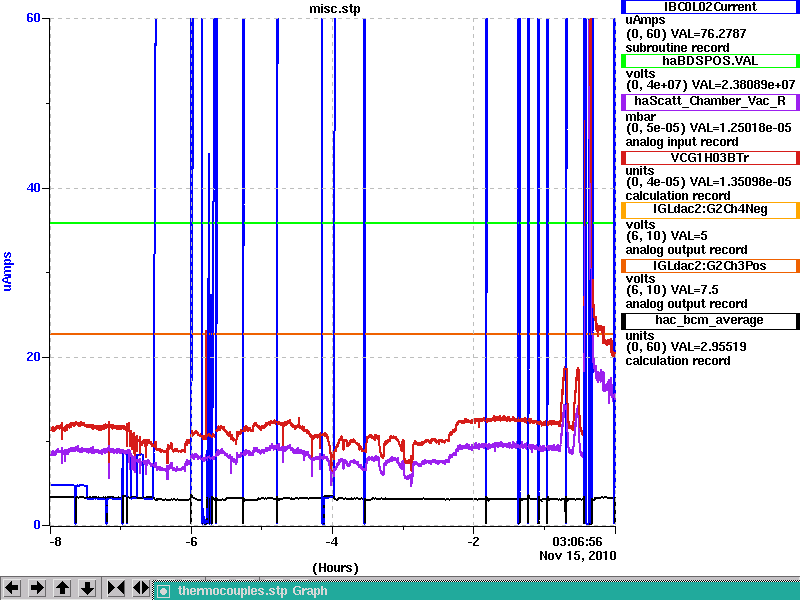Click the pan right arrow button
The width and height of the screenshot is (800, 600).
pyautogui.click(x=37, y=588)
